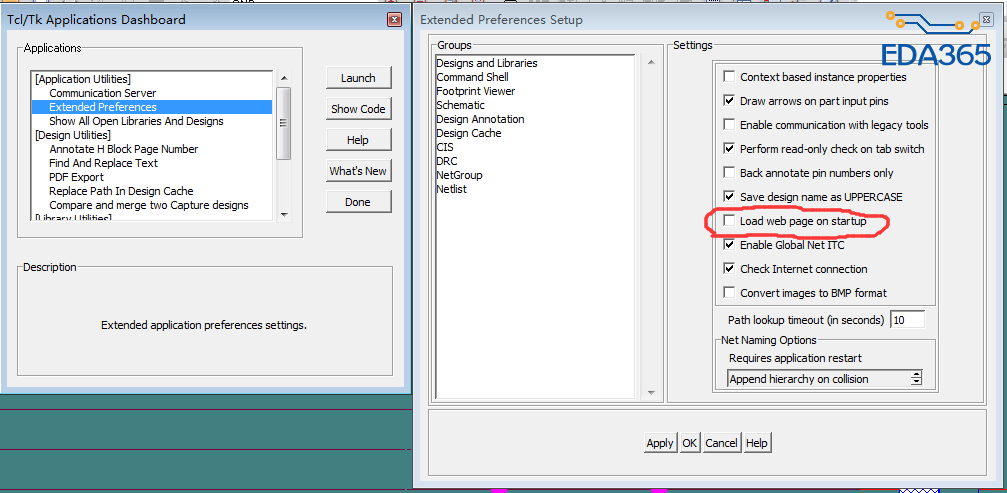Click the Done button
The height and width of the screenshot is (493, 1007).
click(358, 202)
